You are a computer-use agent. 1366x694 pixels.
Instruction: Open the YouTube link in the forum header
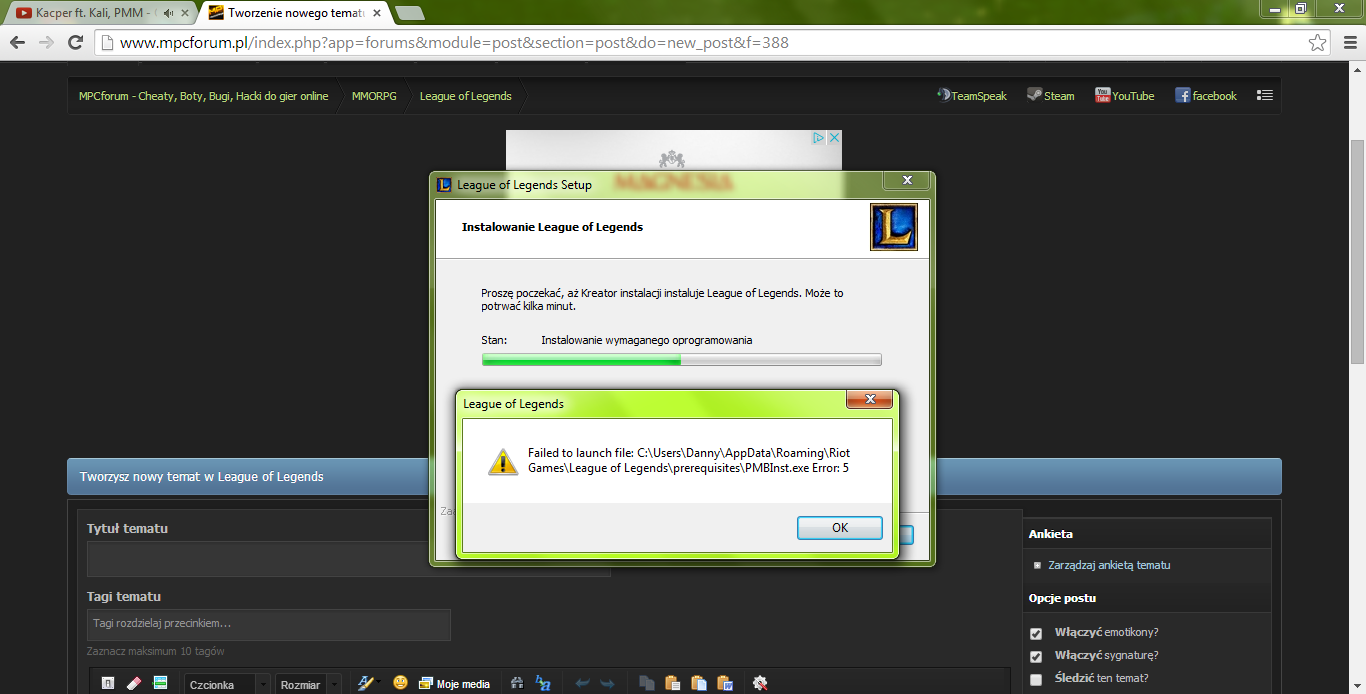pyautogui.click(x=1125, y=96)
